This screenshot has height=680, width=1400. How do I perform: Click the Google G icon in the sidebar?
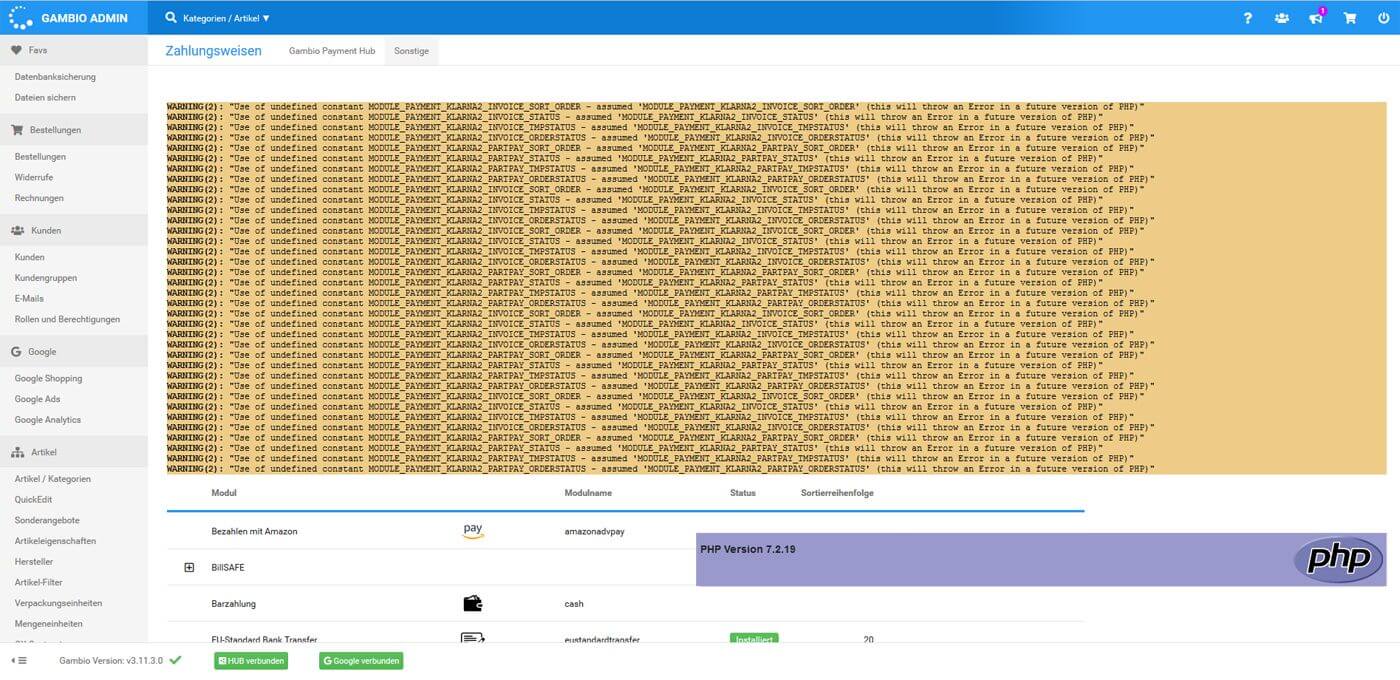pos(17,352)
